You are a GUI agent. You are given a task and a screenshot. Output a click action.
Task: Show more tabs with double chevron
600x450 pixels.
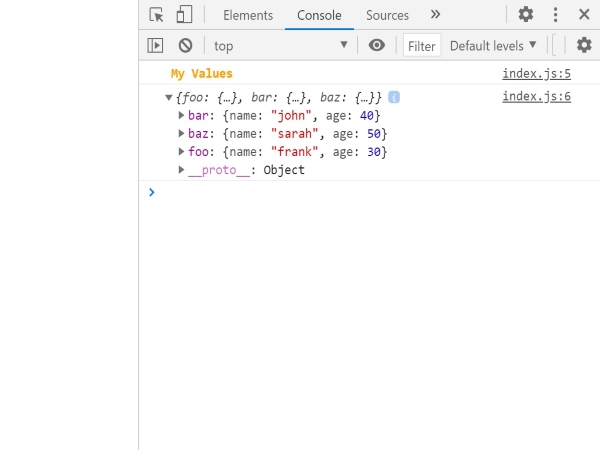click(x=435, y=15)
